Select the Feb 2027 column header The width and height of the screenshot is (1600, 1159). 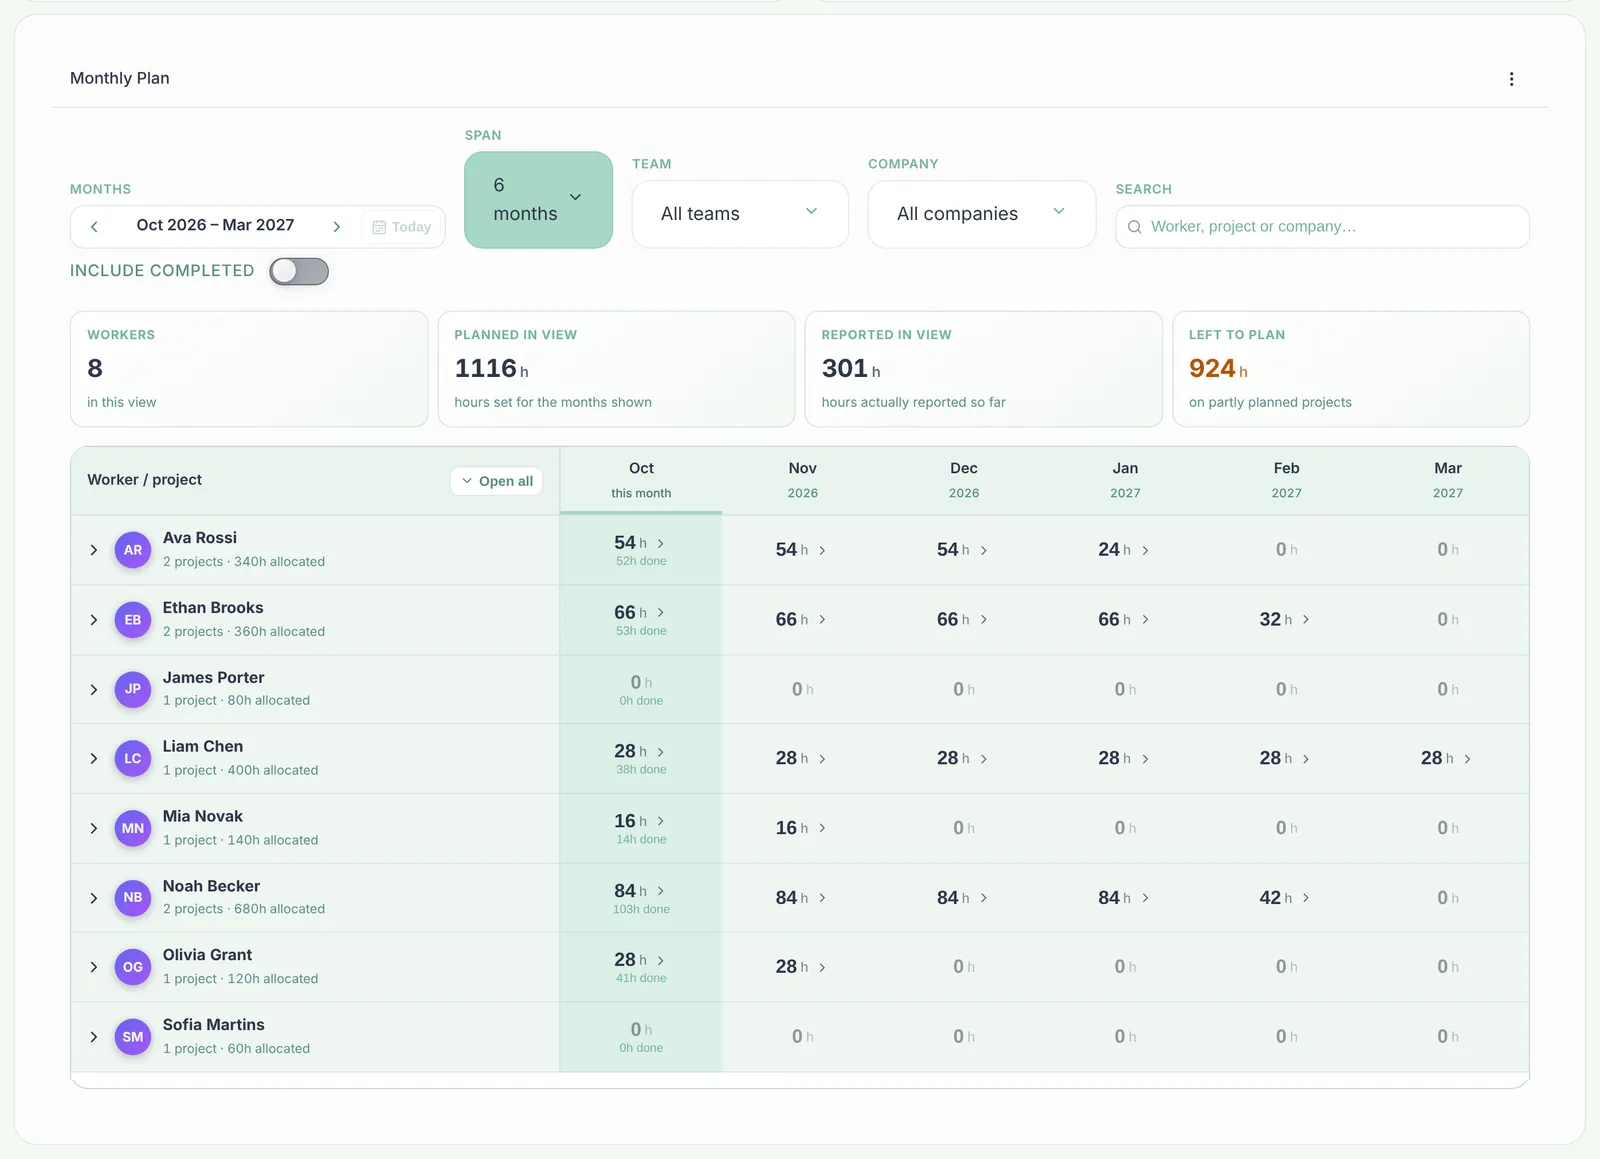tap(1286, 480)
